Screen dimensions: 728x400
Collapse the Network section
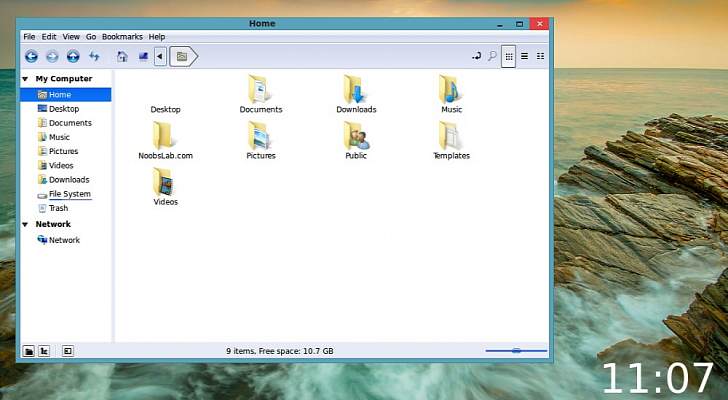[26, 225]
